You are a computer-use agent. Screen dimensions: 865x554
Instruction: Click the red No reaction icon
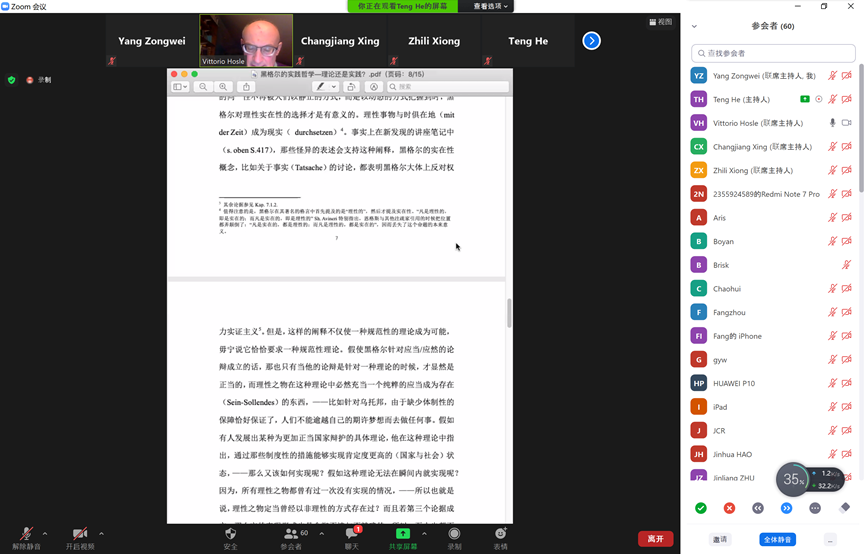pos(729,508)
